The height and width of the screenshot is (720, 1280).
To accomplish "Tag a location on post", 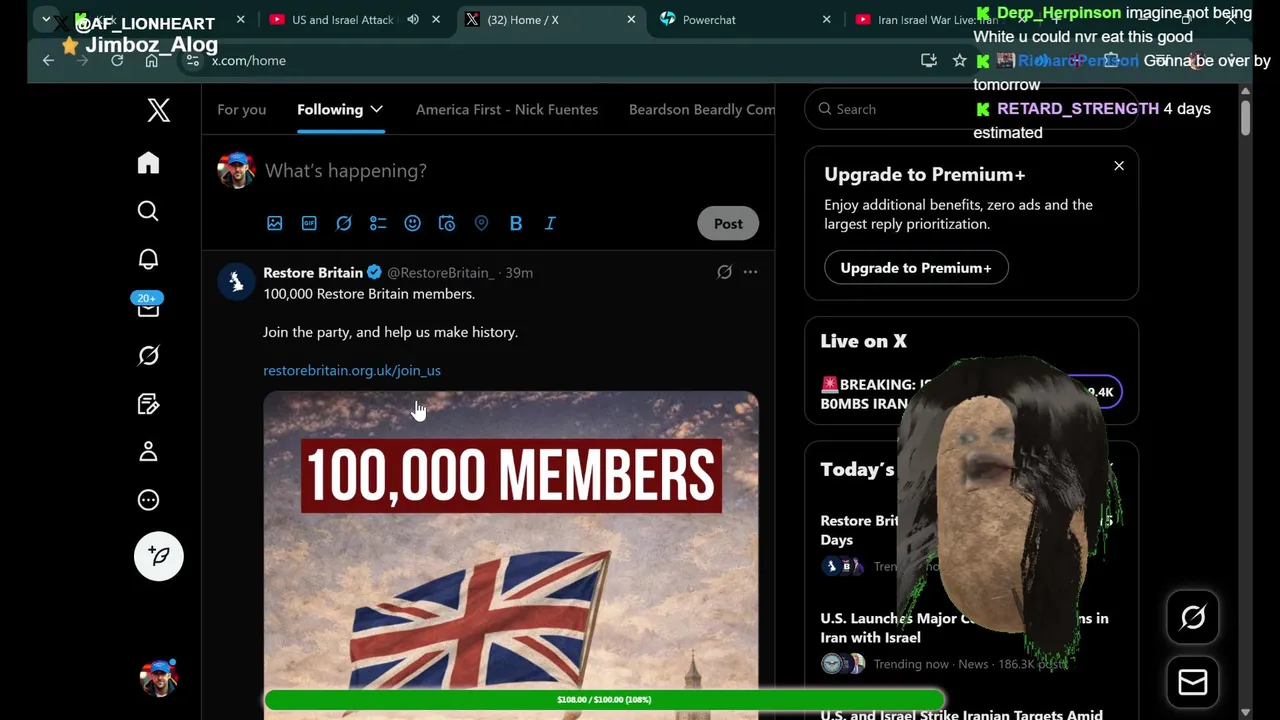I will (481, 223).
